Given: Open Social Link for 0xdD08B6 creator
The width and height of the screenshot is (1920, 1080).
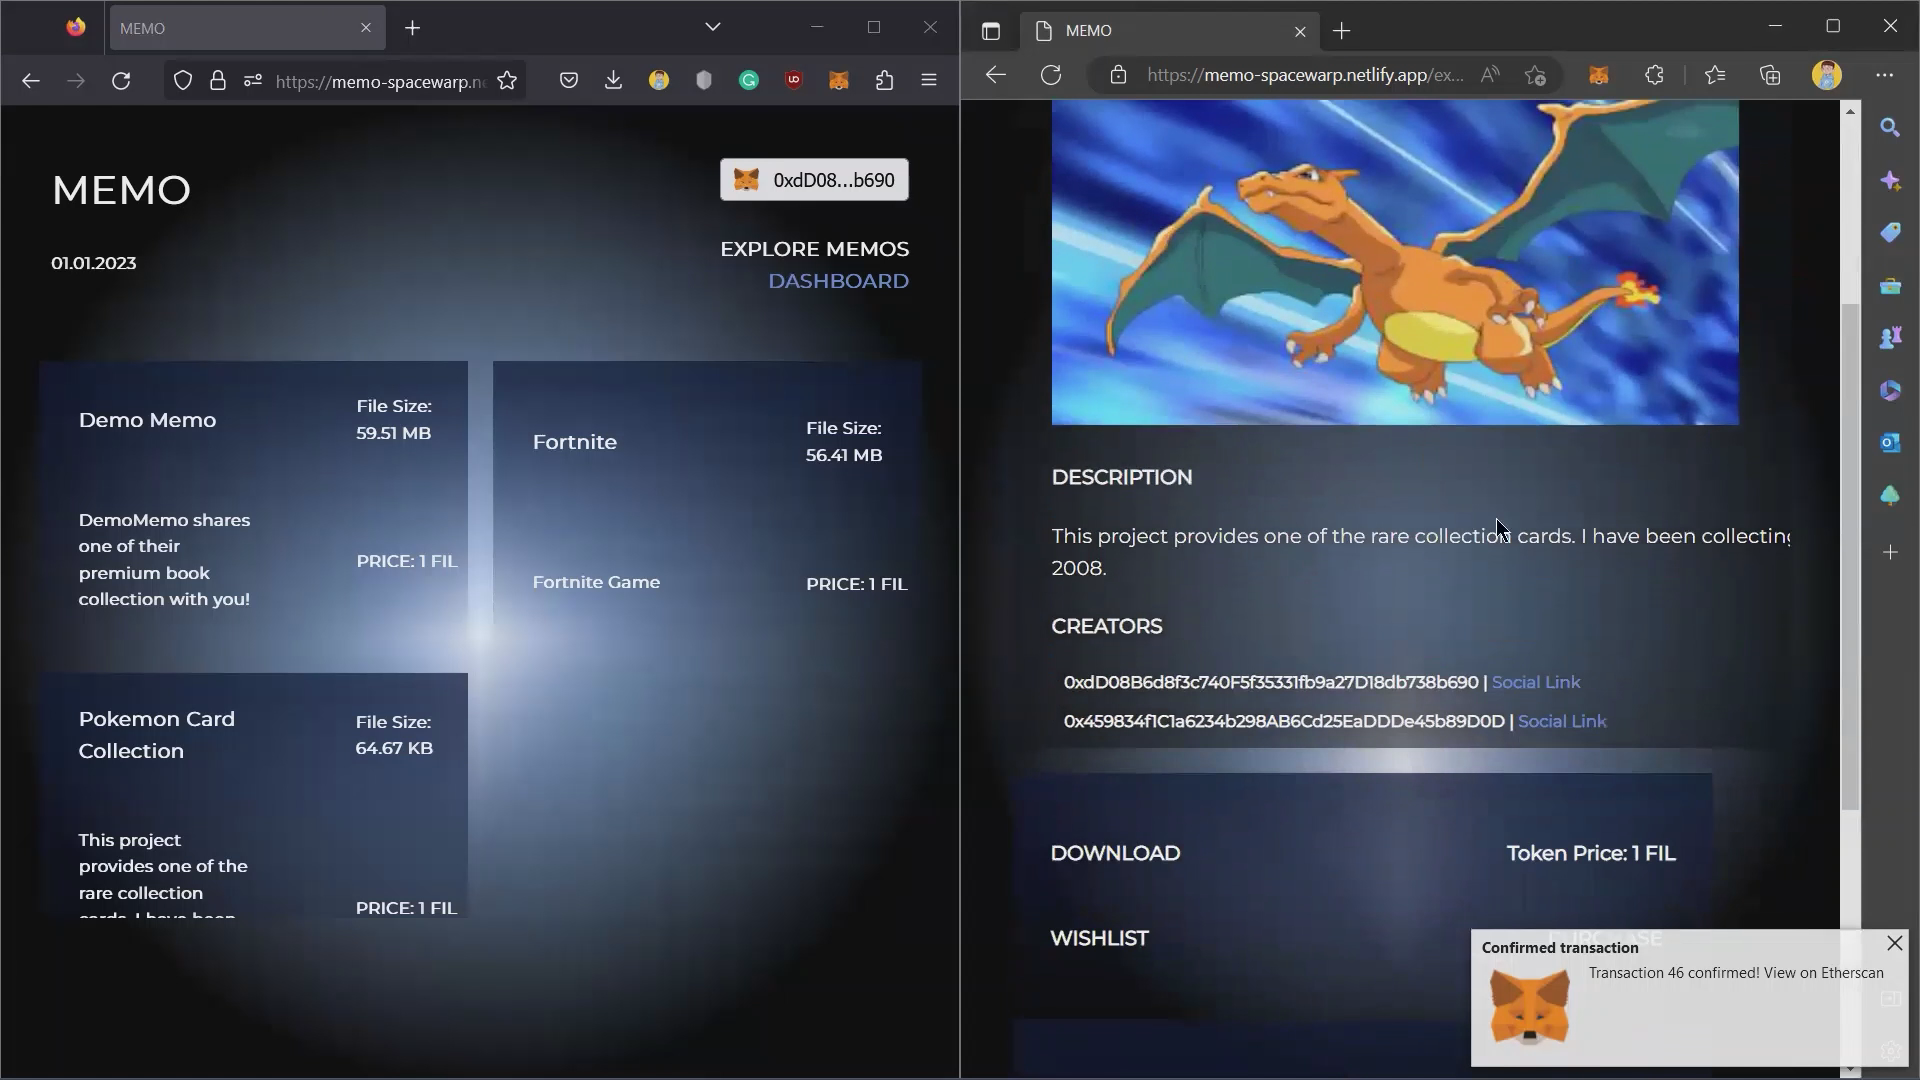Looking at the screenshot, I should (1536, 682).
